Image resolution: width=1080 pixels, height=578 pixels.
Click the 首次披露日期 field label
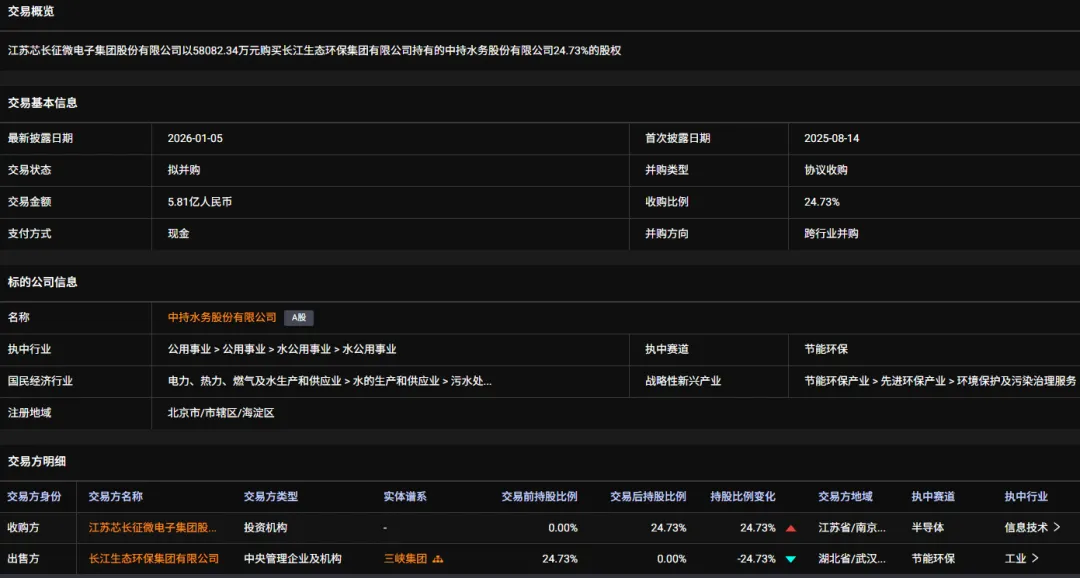[678, 138]
